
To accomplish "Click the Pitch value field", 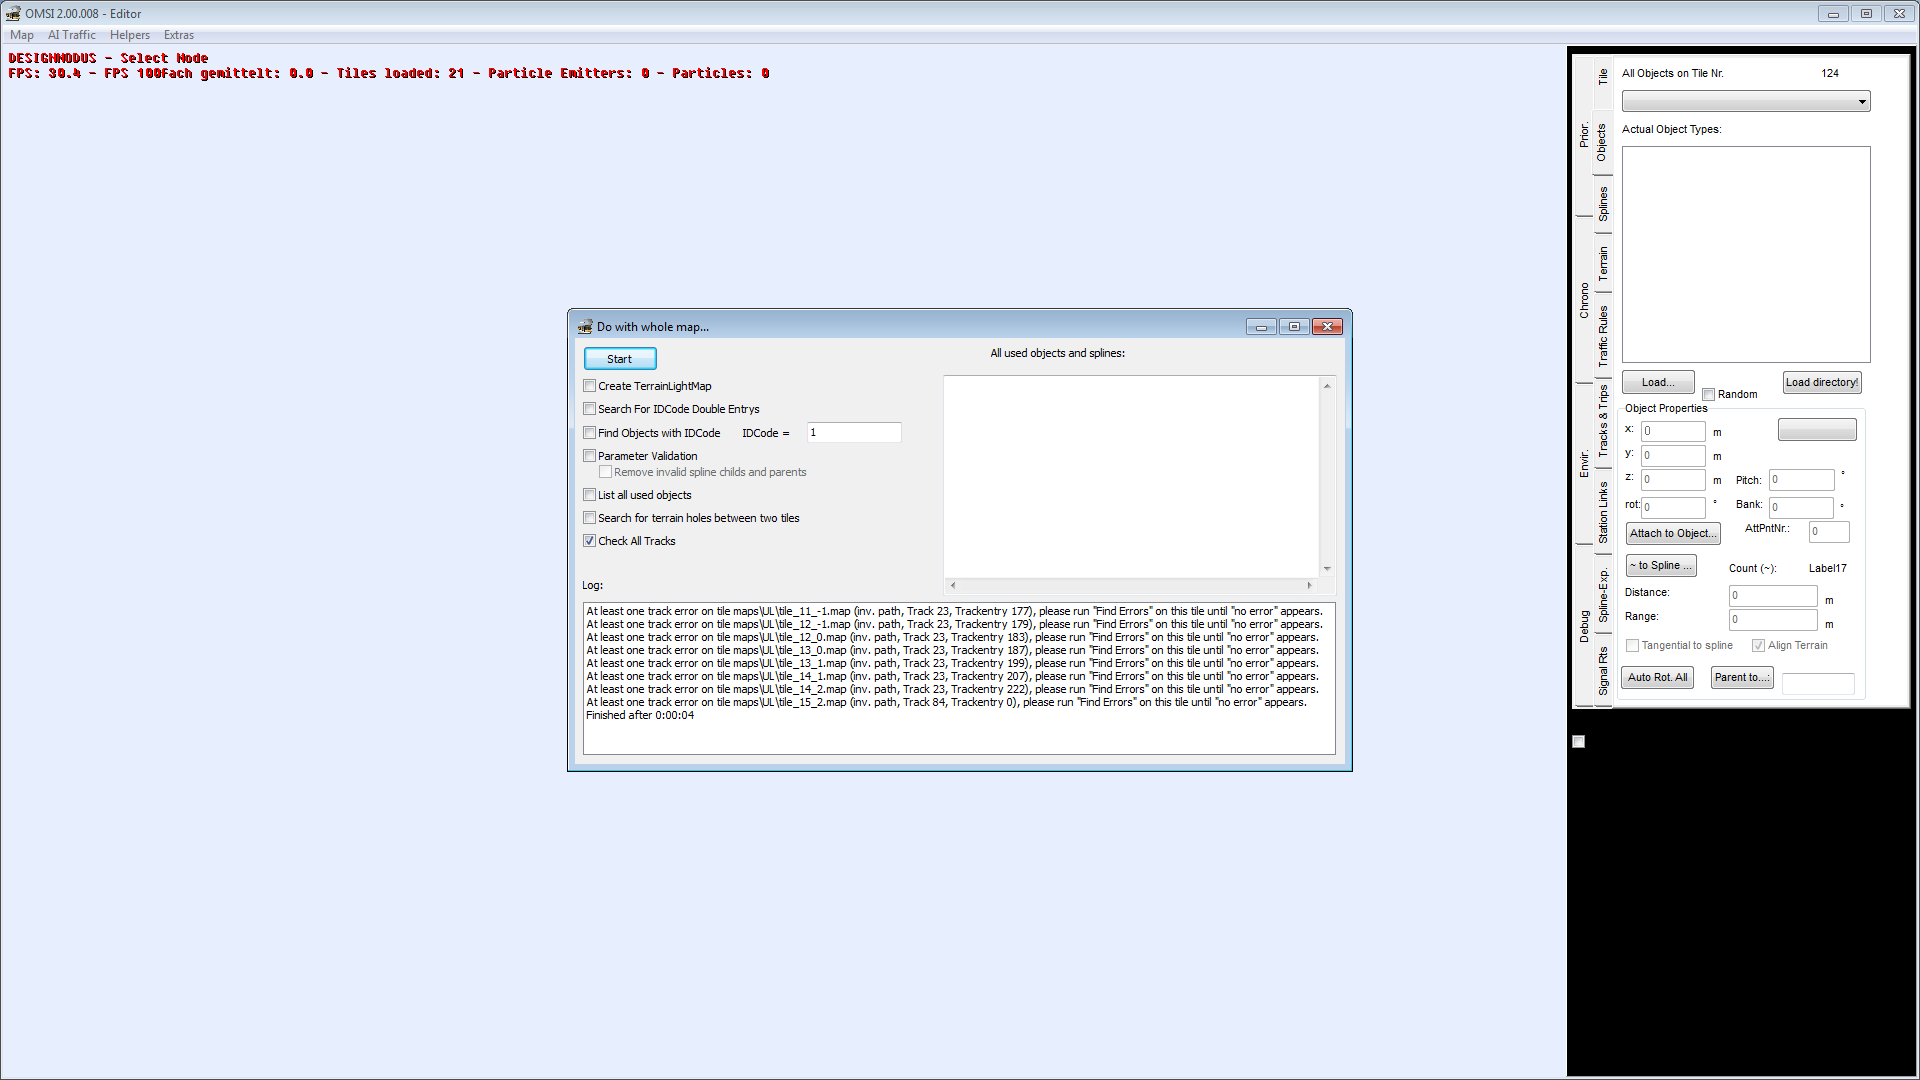I will [x=1801, y=480].
